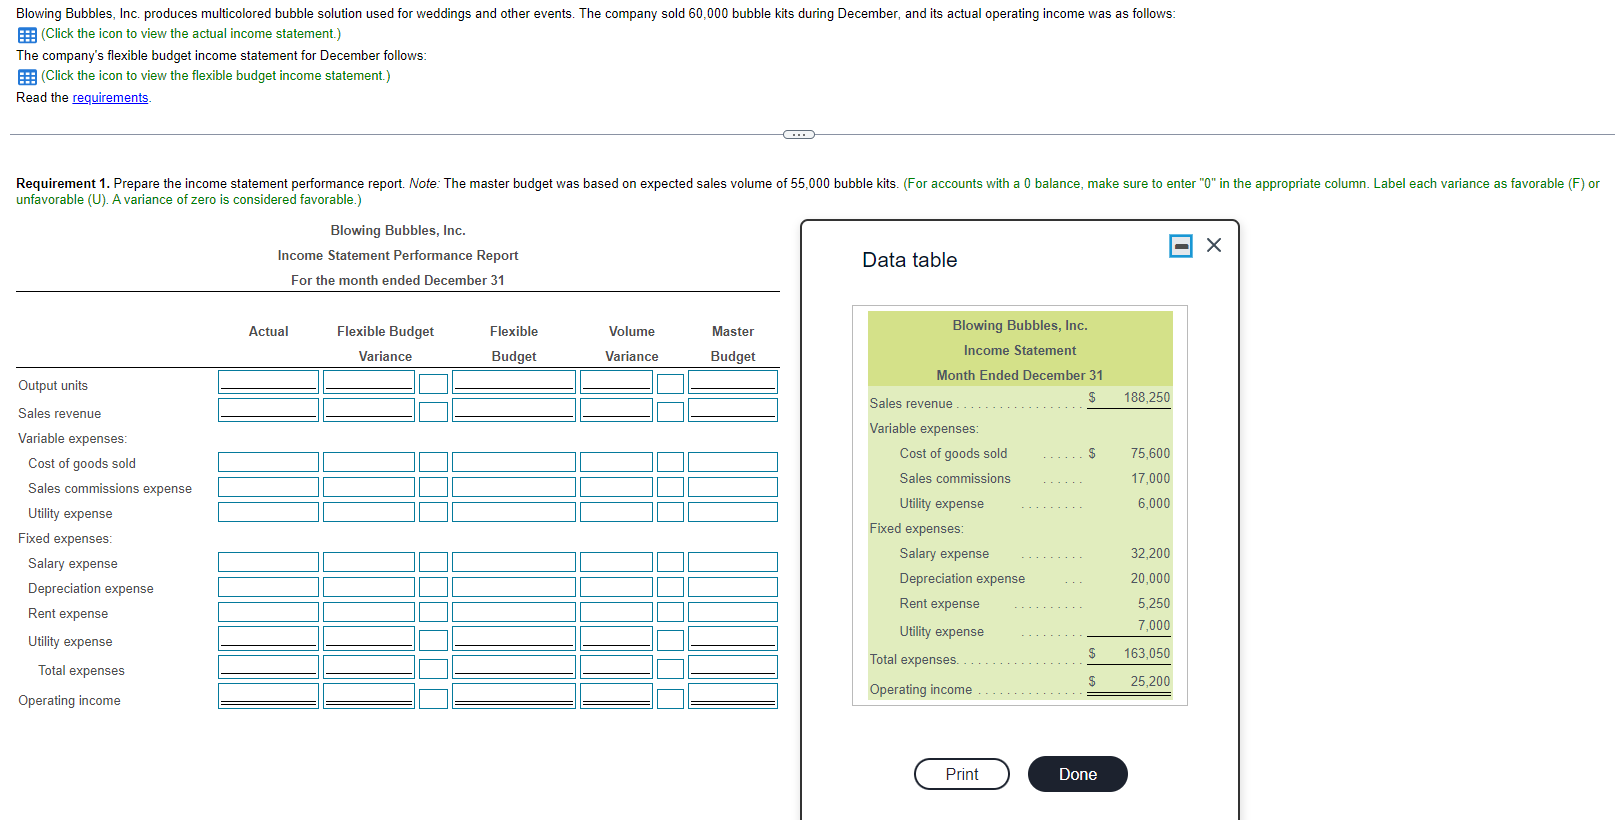Click the salary expense value 32,200
Viewport: 1619px width, 820px height.
pos(1150,554)
